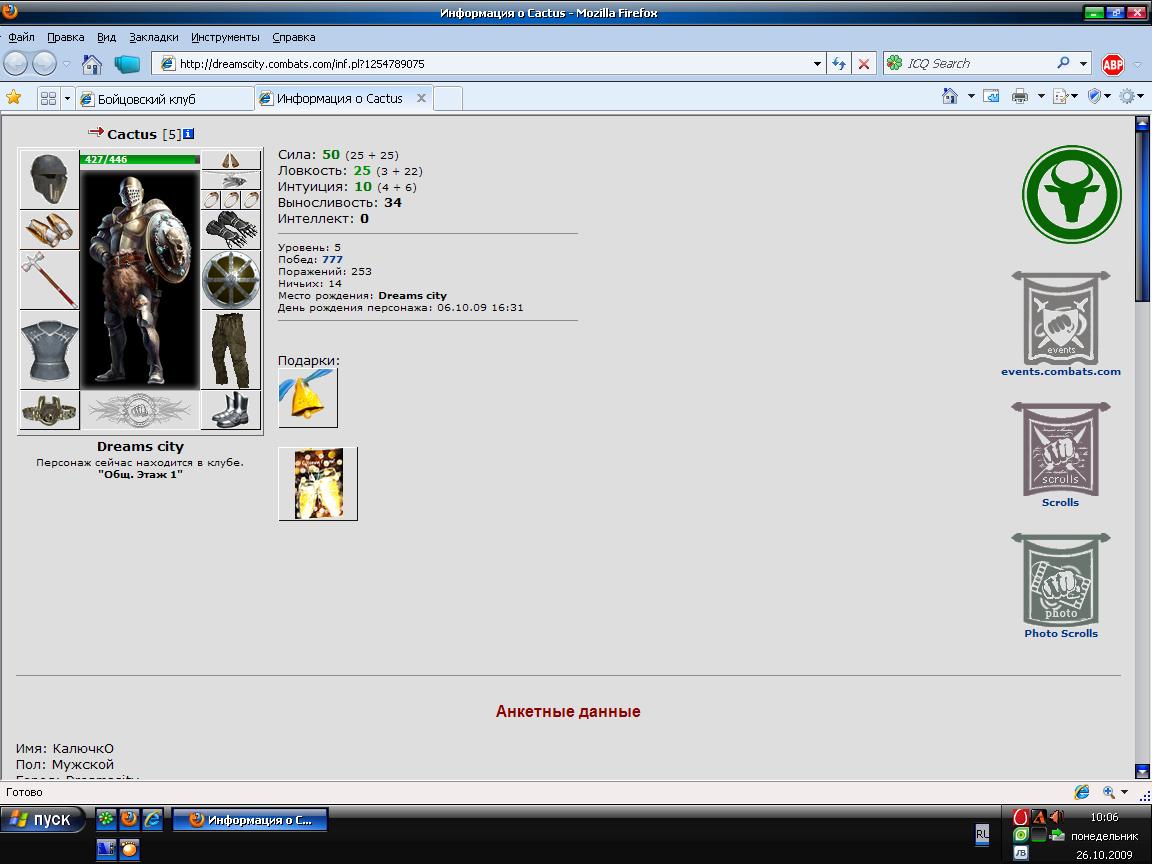Click the printer icon in toolbar
The image size is (1152, 864).
click(1020, 96)
